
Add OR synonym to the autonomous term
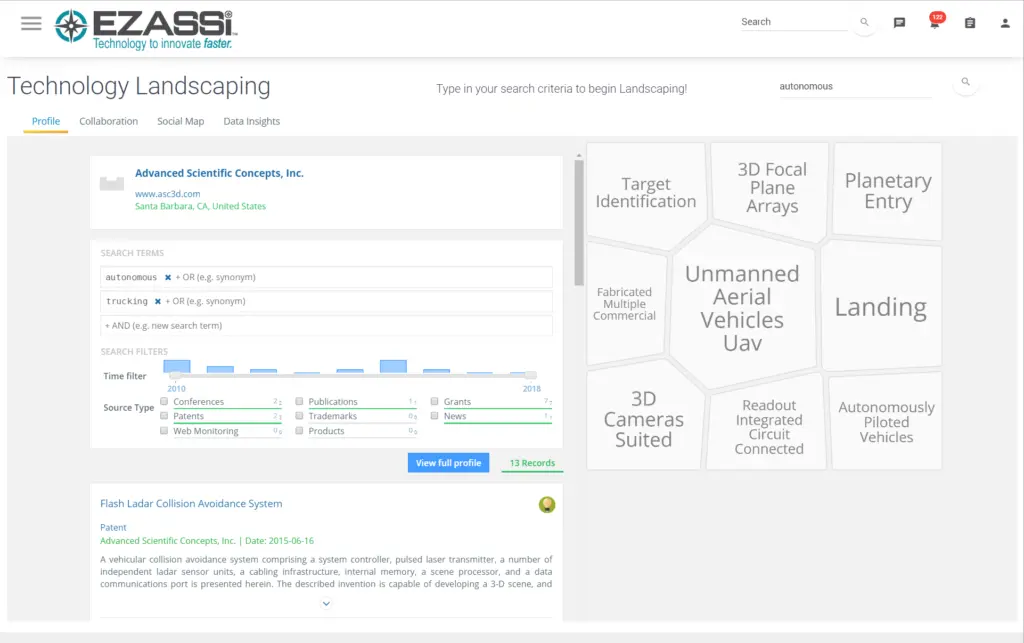point(216,277)
